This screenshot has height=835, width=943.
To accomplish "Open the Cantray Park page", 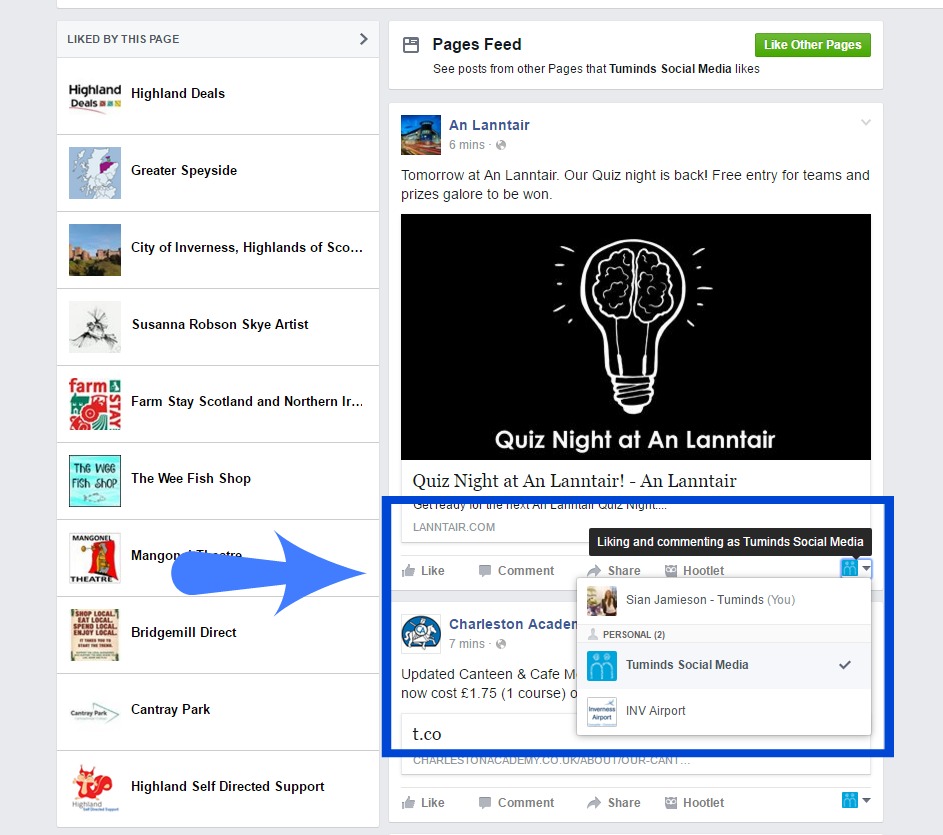I will [x=171, y=710].
